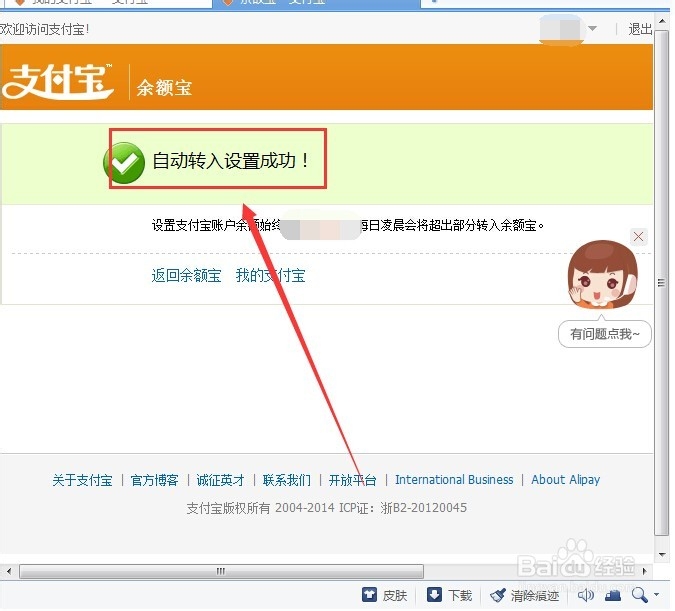675x611 pixels.
Task: Click the 有问题点我~ help bubble
Action: (x=604, y=334)
